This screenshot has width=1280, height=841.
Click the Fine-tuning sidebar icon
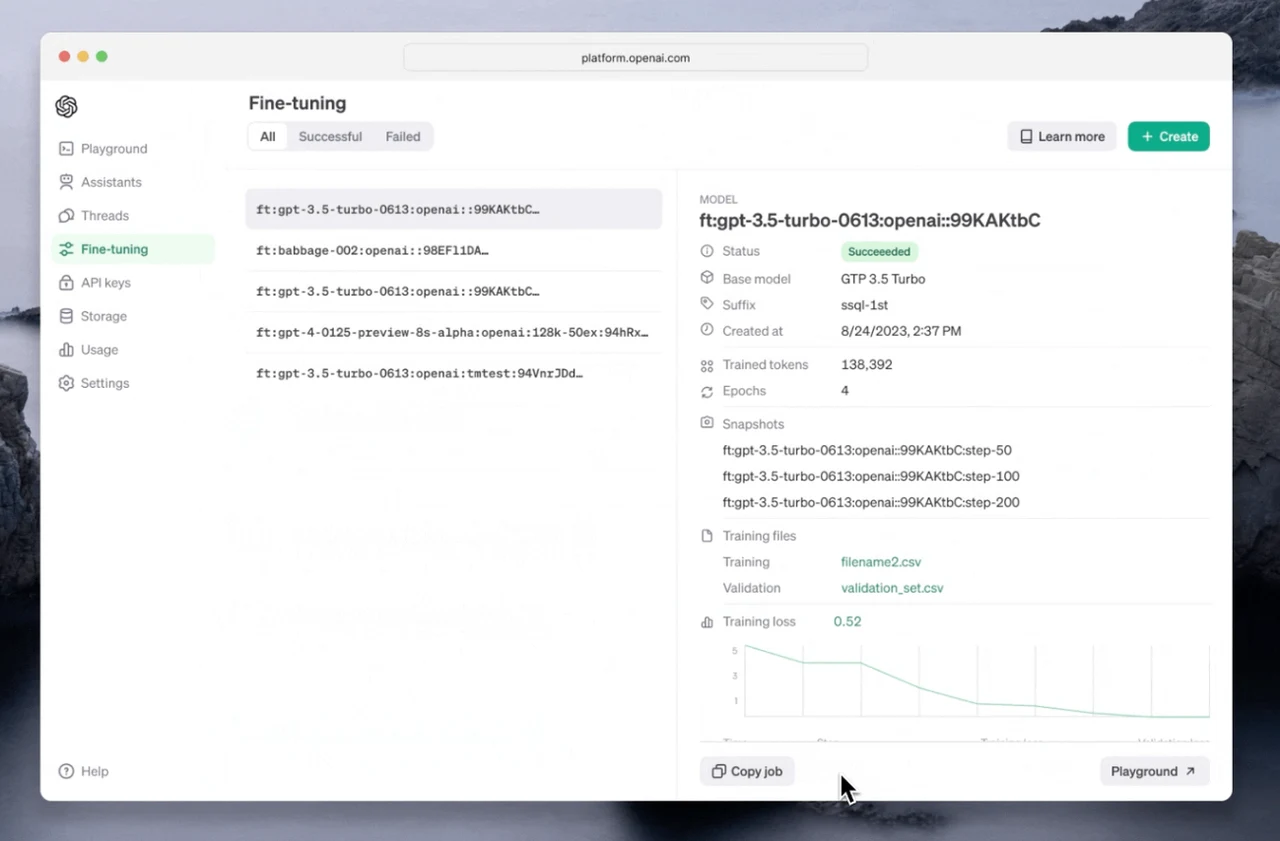(x=66, y=249)
